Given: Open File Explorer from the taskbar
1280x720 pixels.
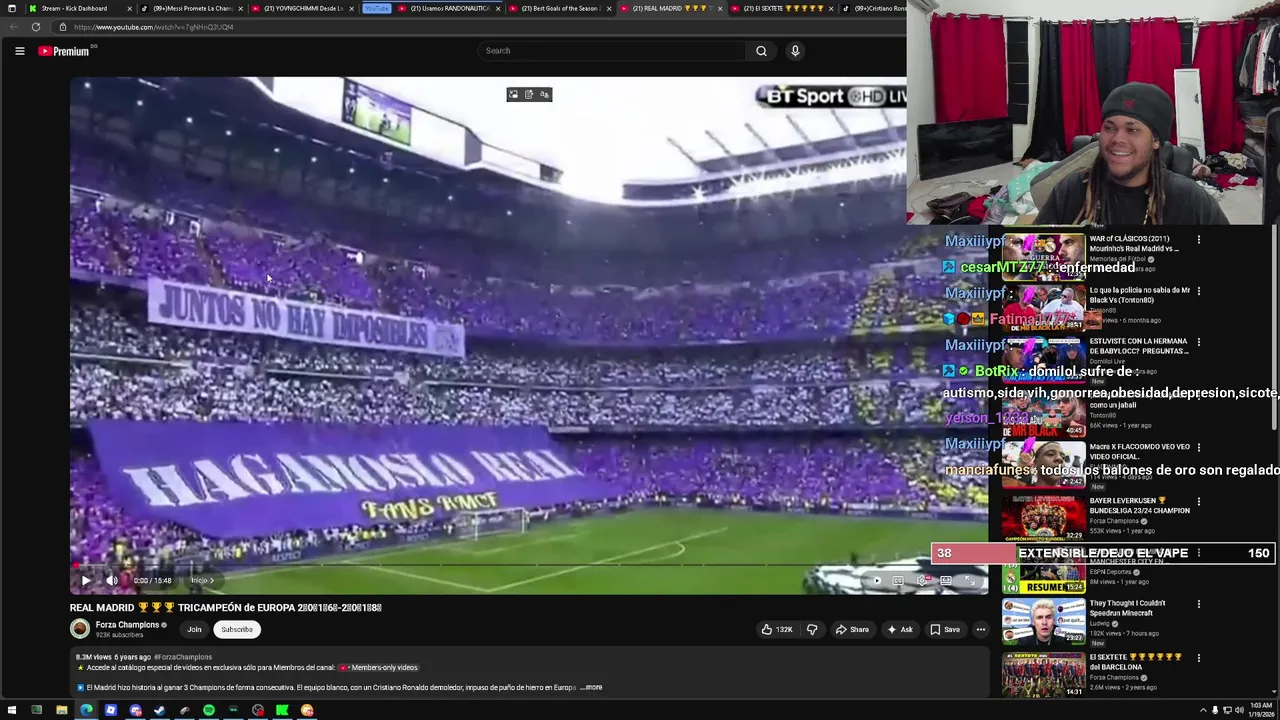Looking at the screenshot, I should pyautogui.click(x=61, y=711).
